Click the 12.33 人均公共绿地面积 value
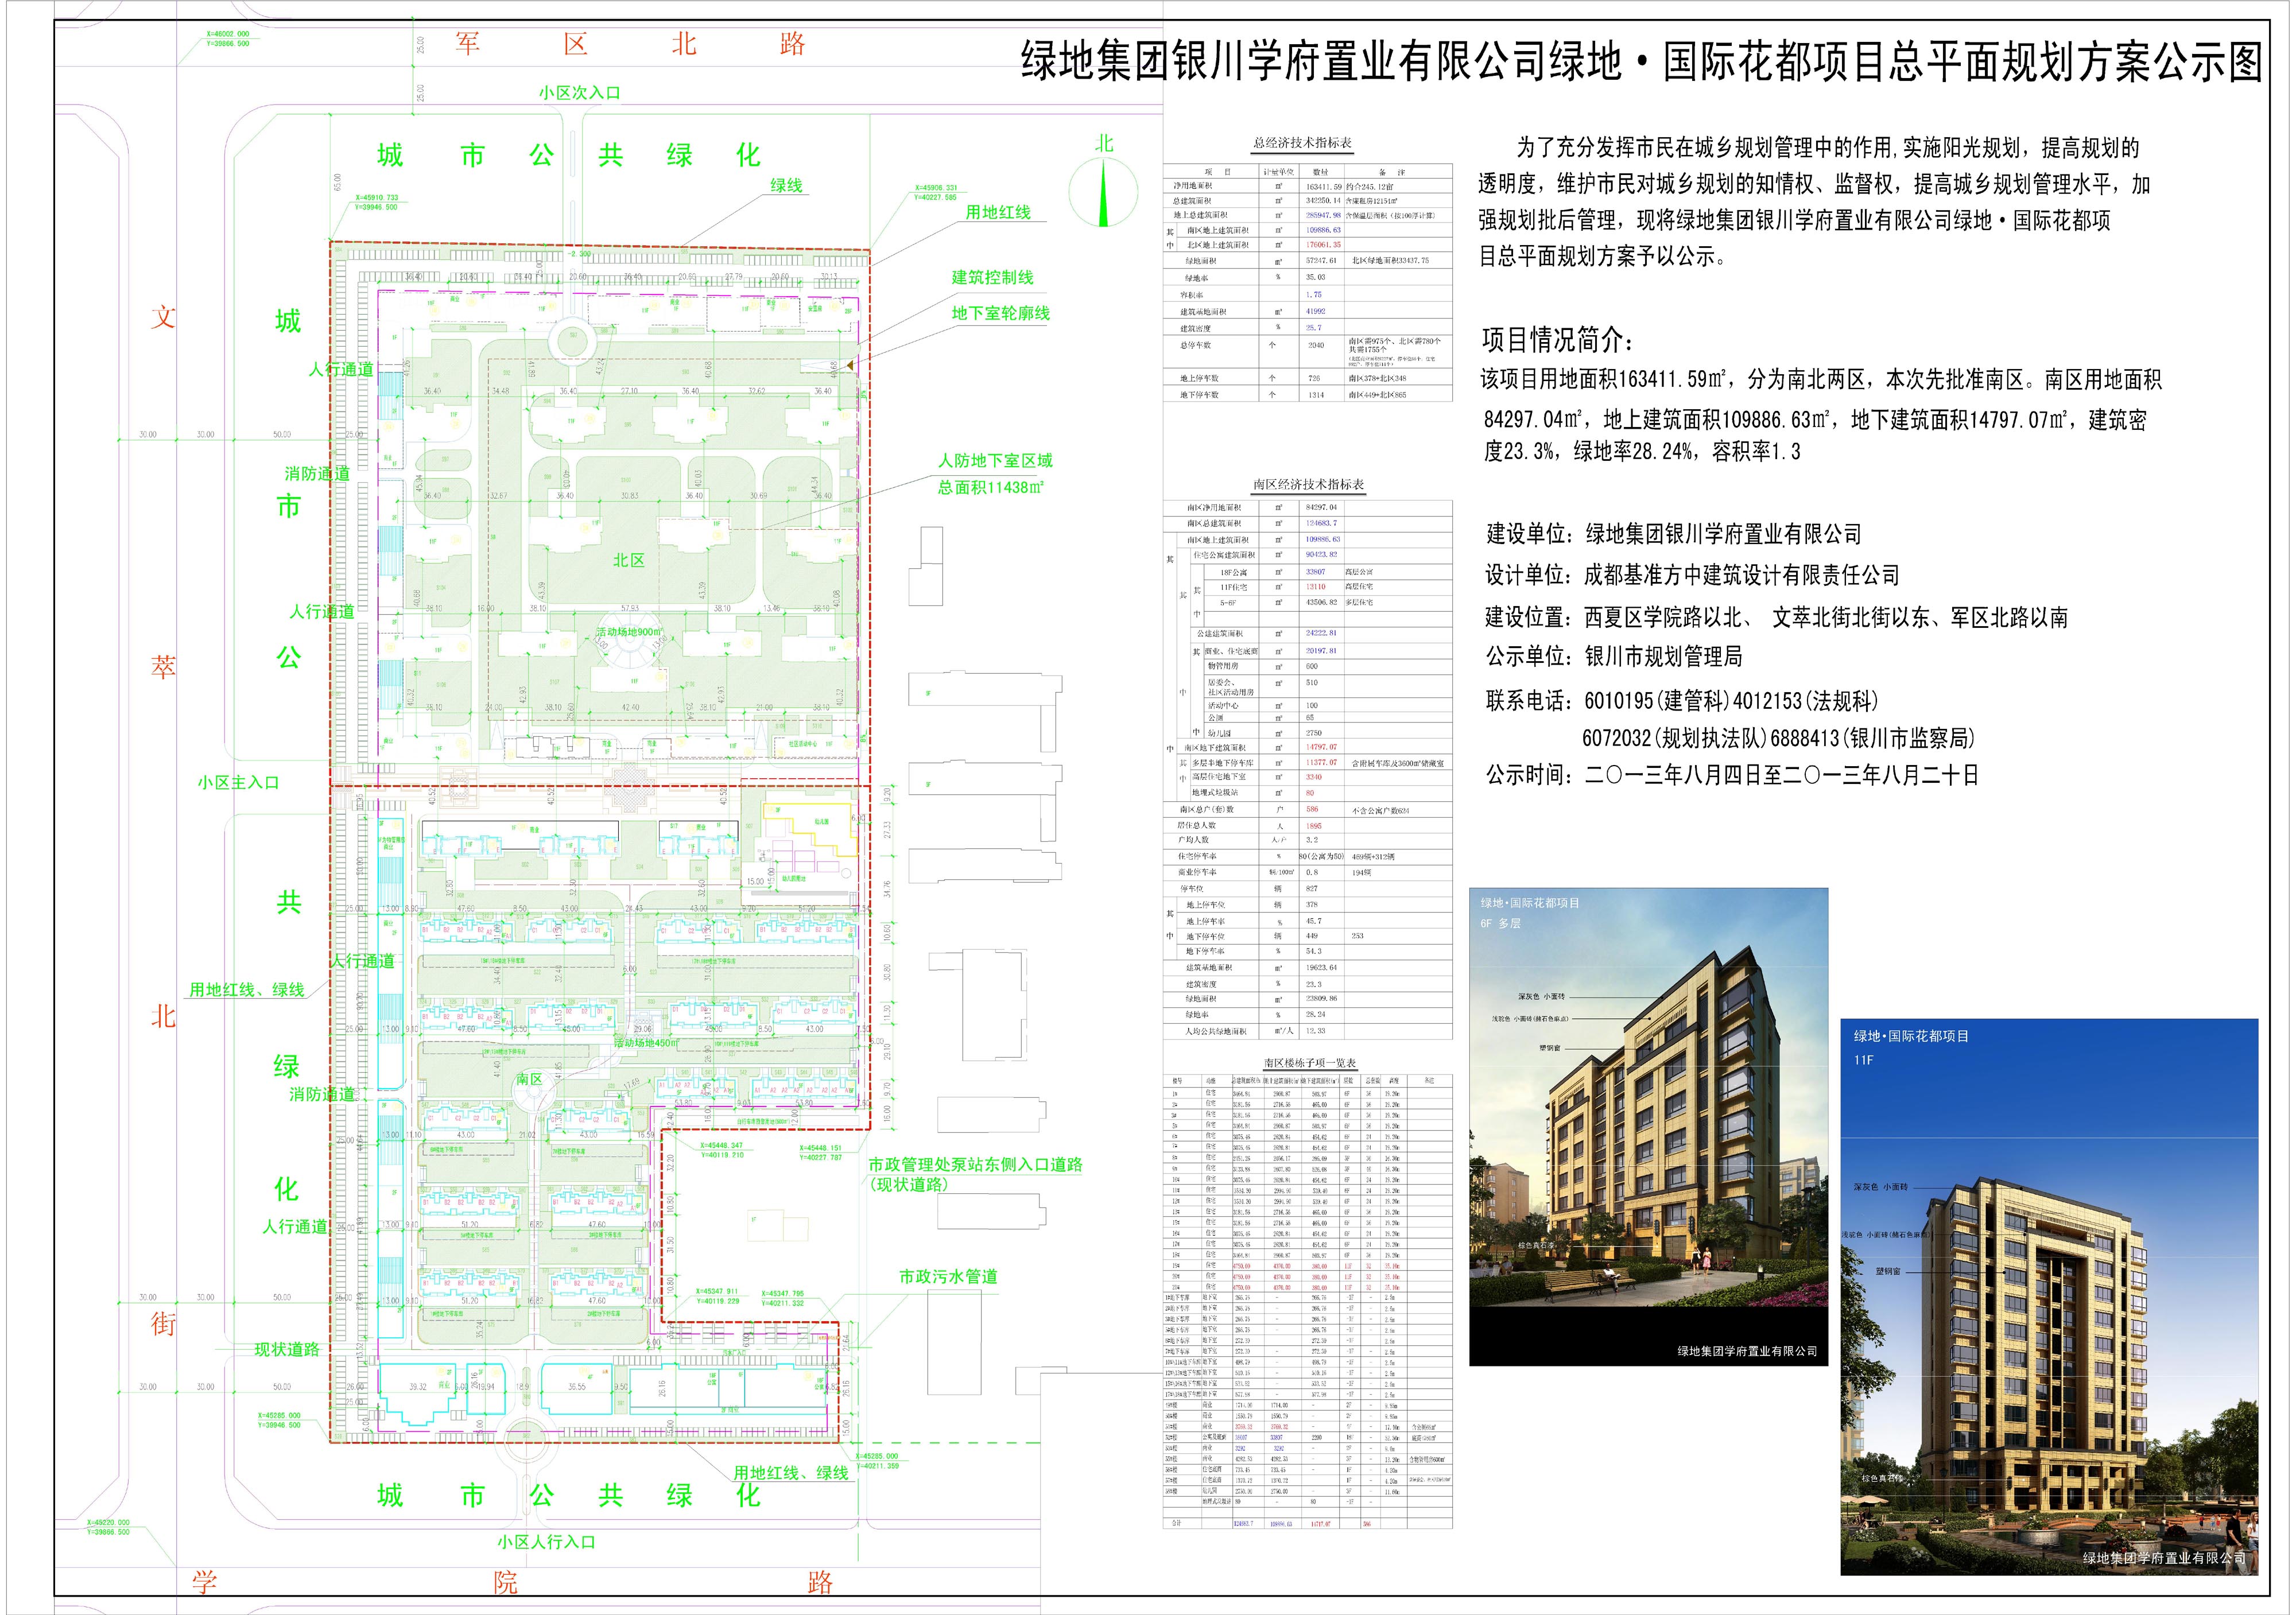The height and width of the screenshot is (1615, 2296). 1316,1030
